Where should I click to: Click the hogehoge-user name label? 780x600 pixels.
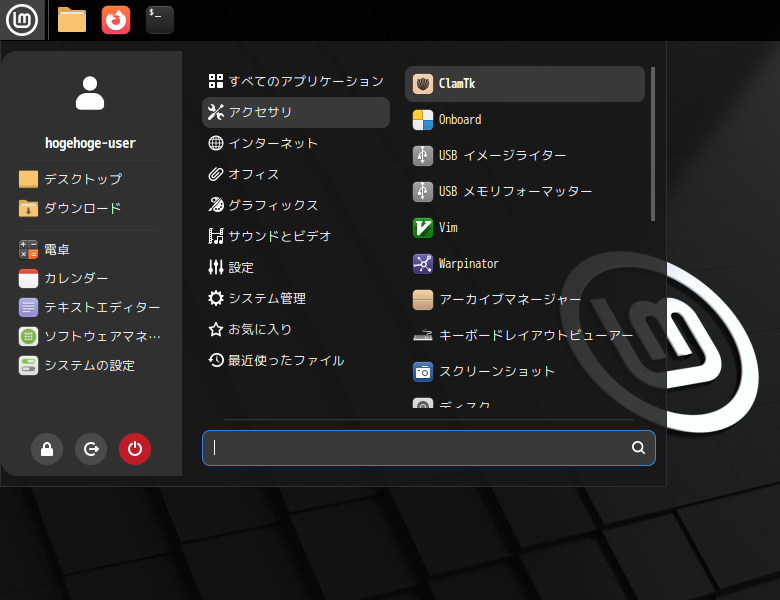(90, 143)
